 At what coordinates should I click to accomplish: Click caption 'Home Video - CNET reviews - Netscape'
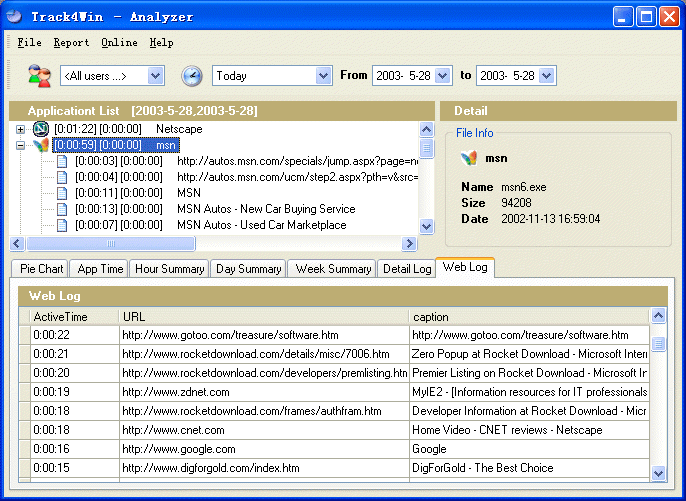point(529,430)
